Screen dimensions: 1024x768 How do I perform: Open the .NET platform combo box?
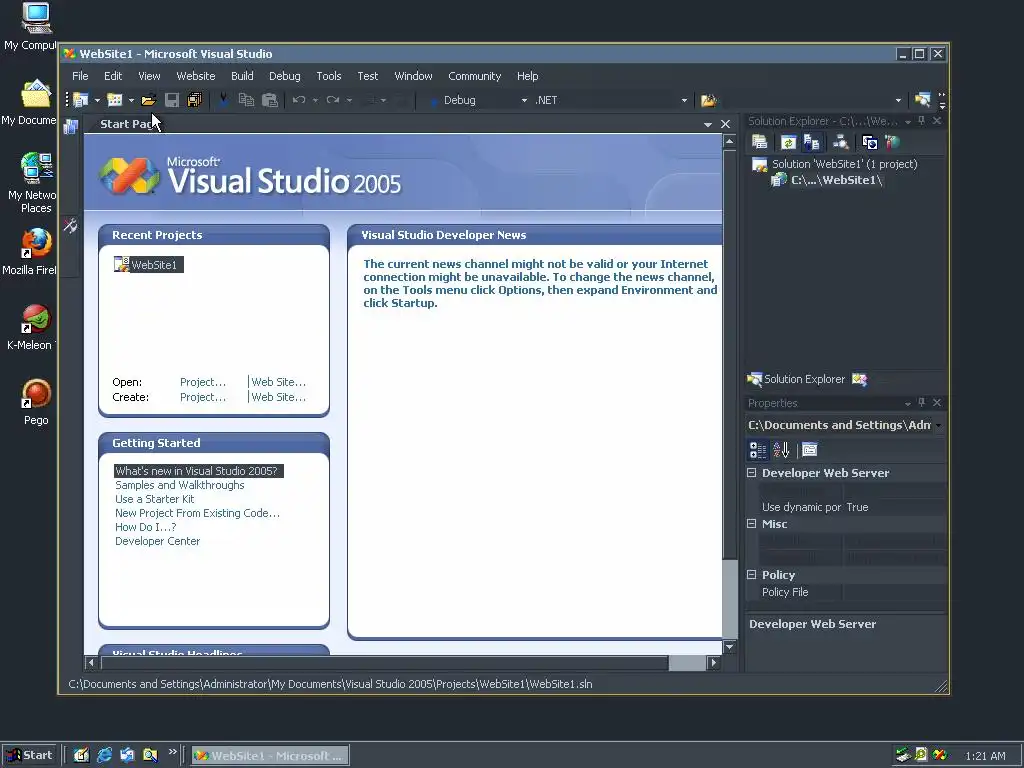click(x=611, y=100)
